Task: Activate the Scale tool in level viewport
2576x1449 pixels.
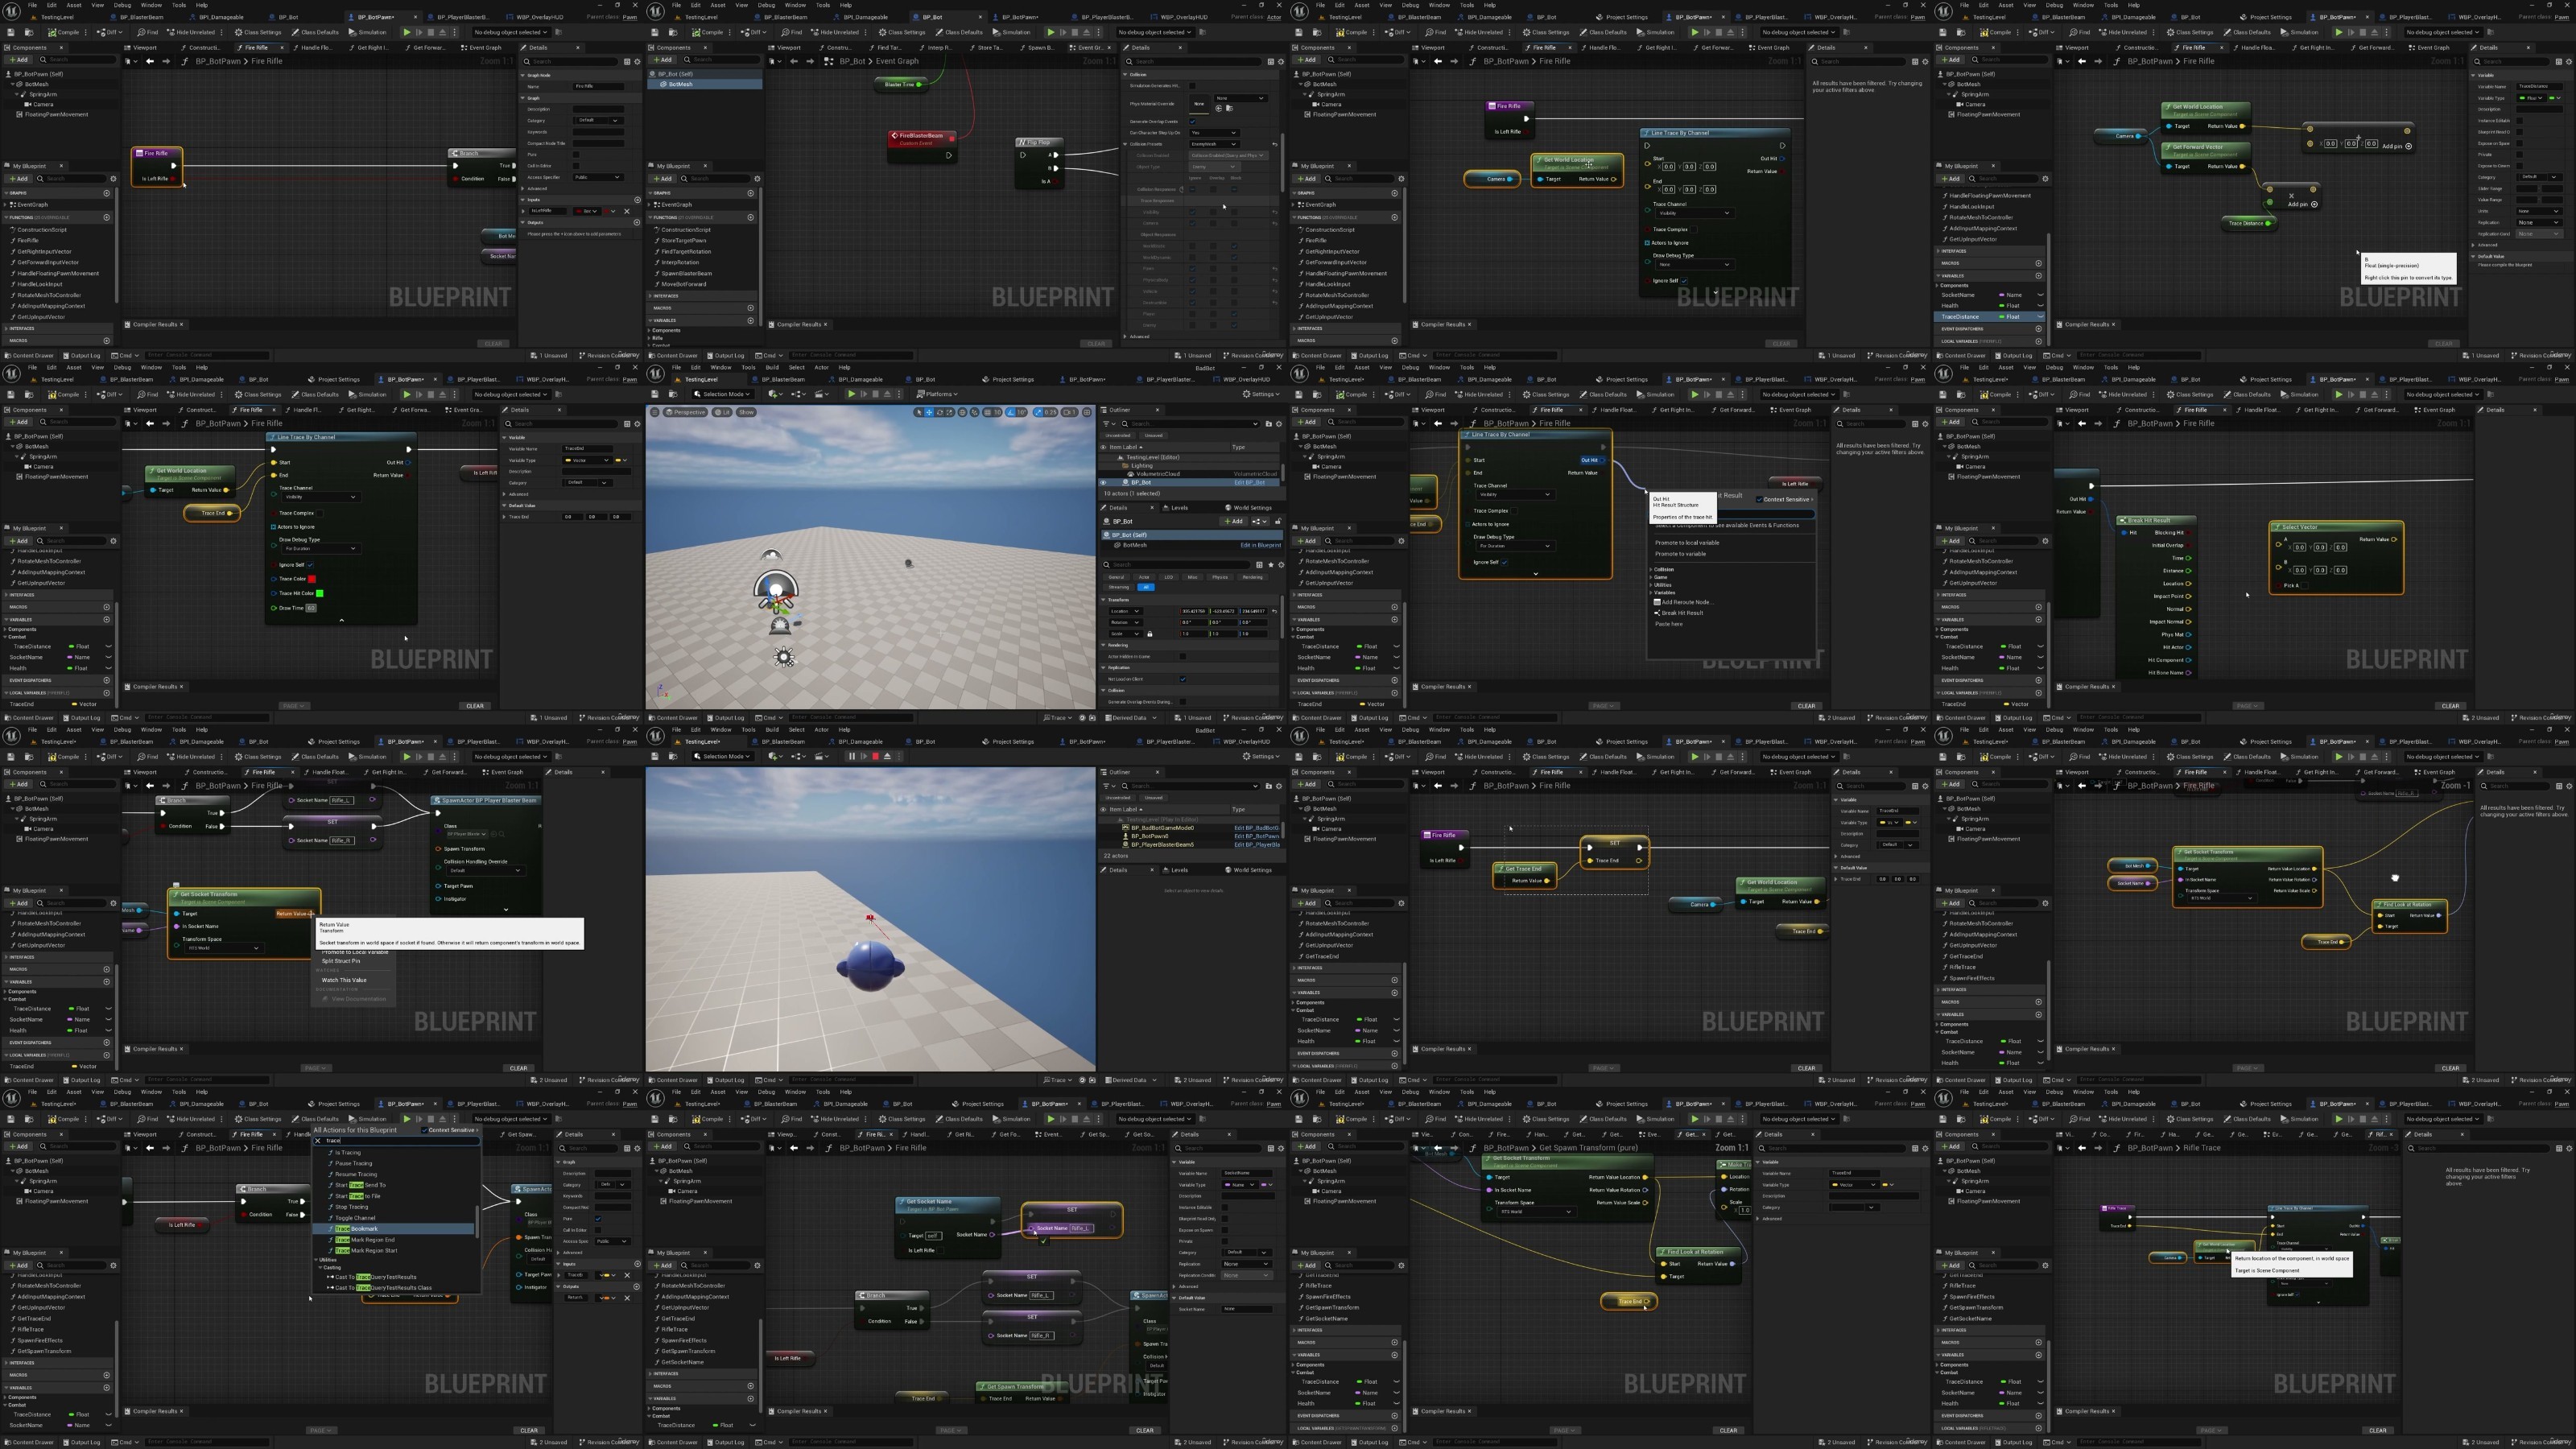Action: [x=951, y=412]
